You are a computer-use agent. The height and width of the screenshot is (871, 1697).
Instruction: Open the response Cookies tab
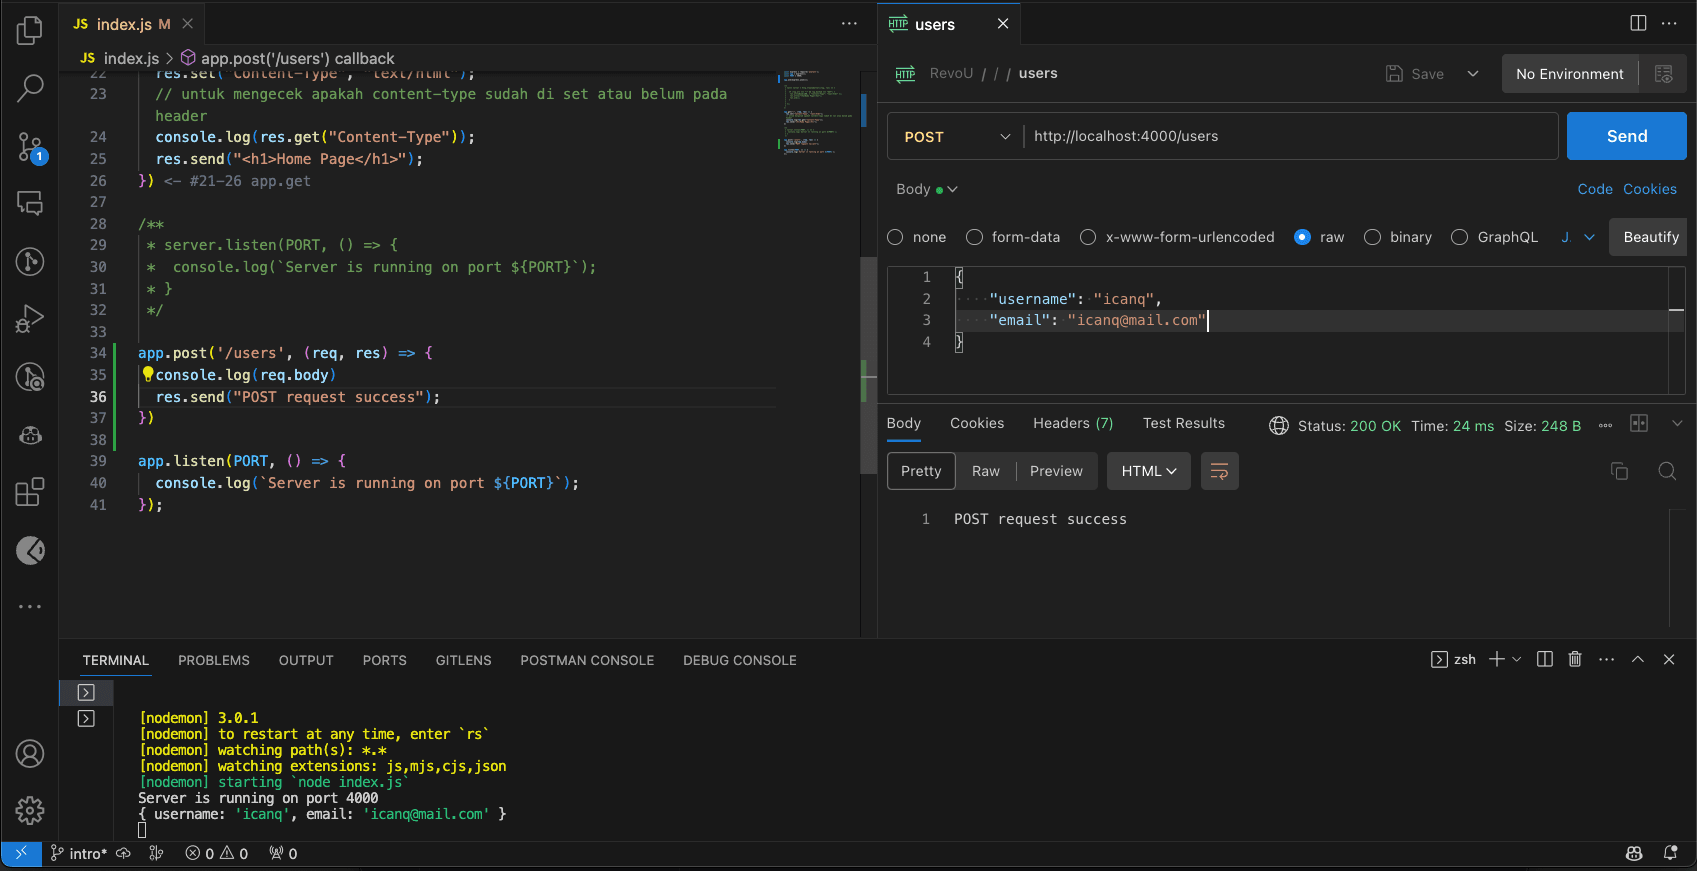[x=977, y=423]
